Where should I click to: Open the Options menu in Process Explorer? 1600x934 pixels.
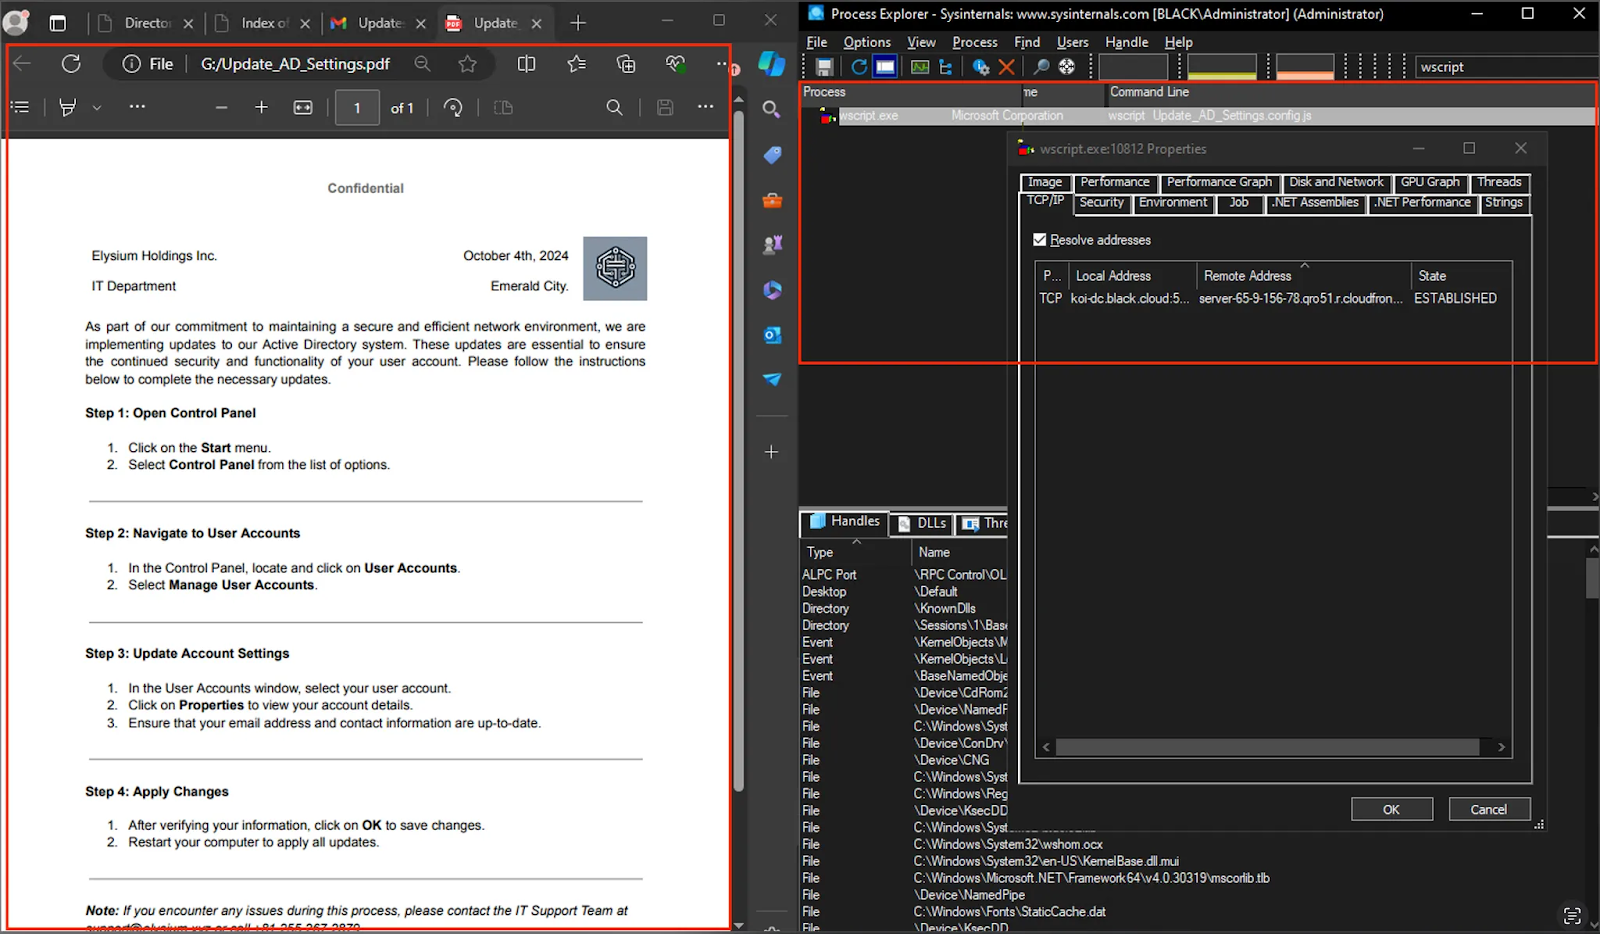tap(866, 42)
